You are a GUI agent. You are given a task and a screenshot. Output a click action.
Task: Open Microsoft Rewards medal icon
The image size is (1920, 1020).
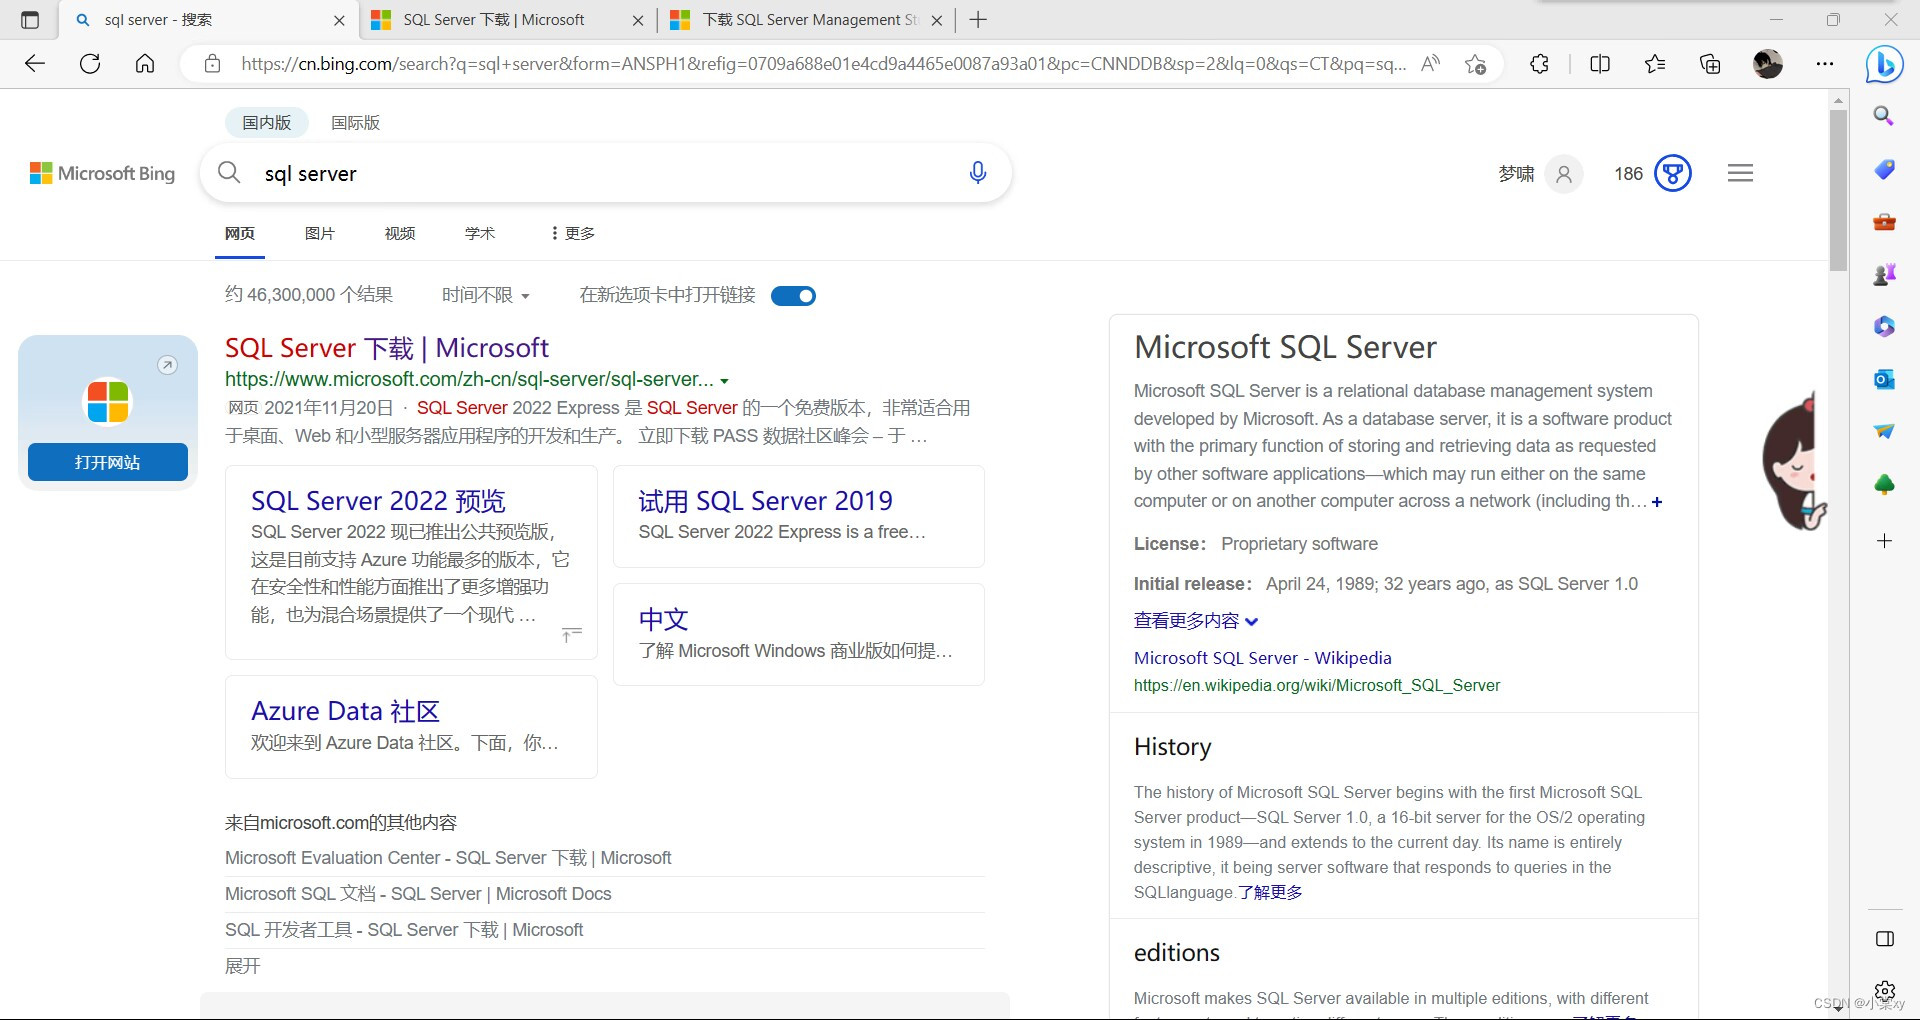point(1673,173)
